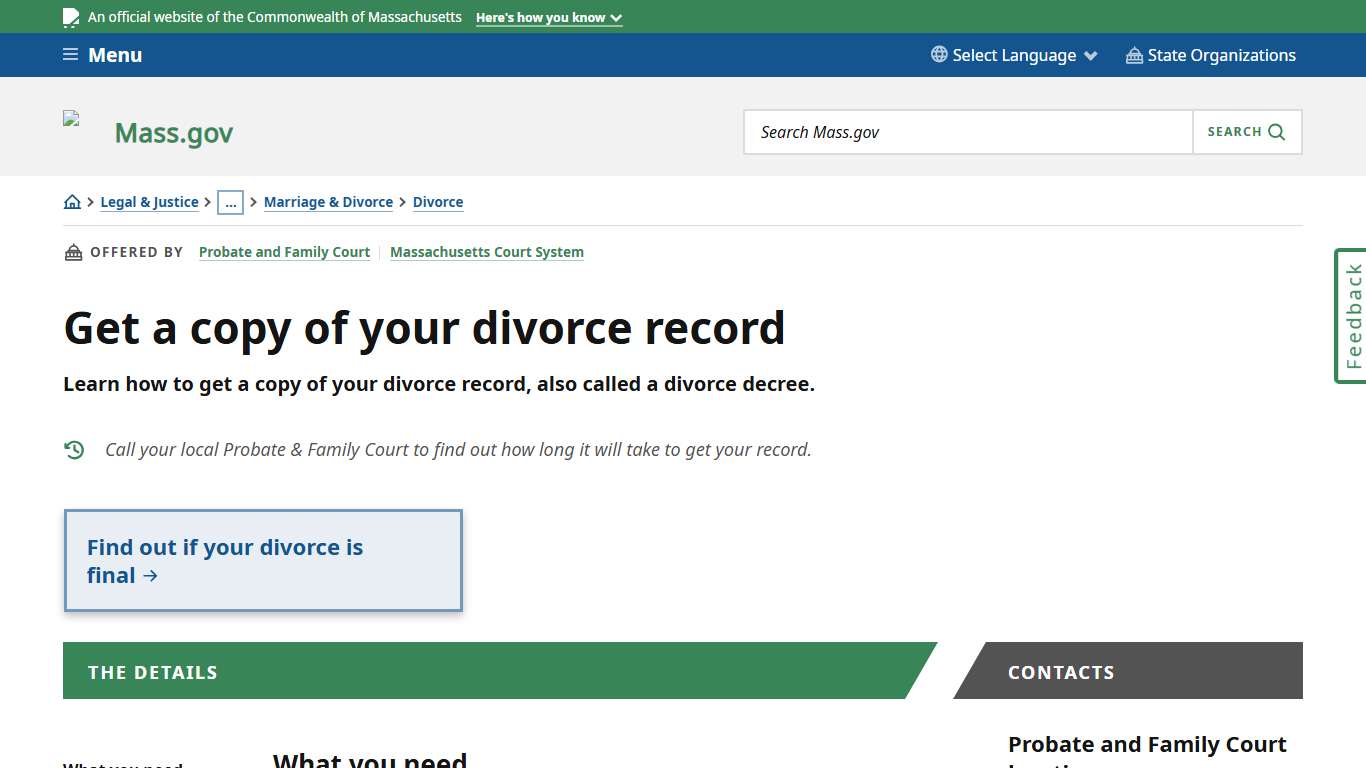The width and height of the screenshot is (1366, 768).
Task: Expand the collapsed breadcrumb ellipsis
Action: tap(231, 202)
